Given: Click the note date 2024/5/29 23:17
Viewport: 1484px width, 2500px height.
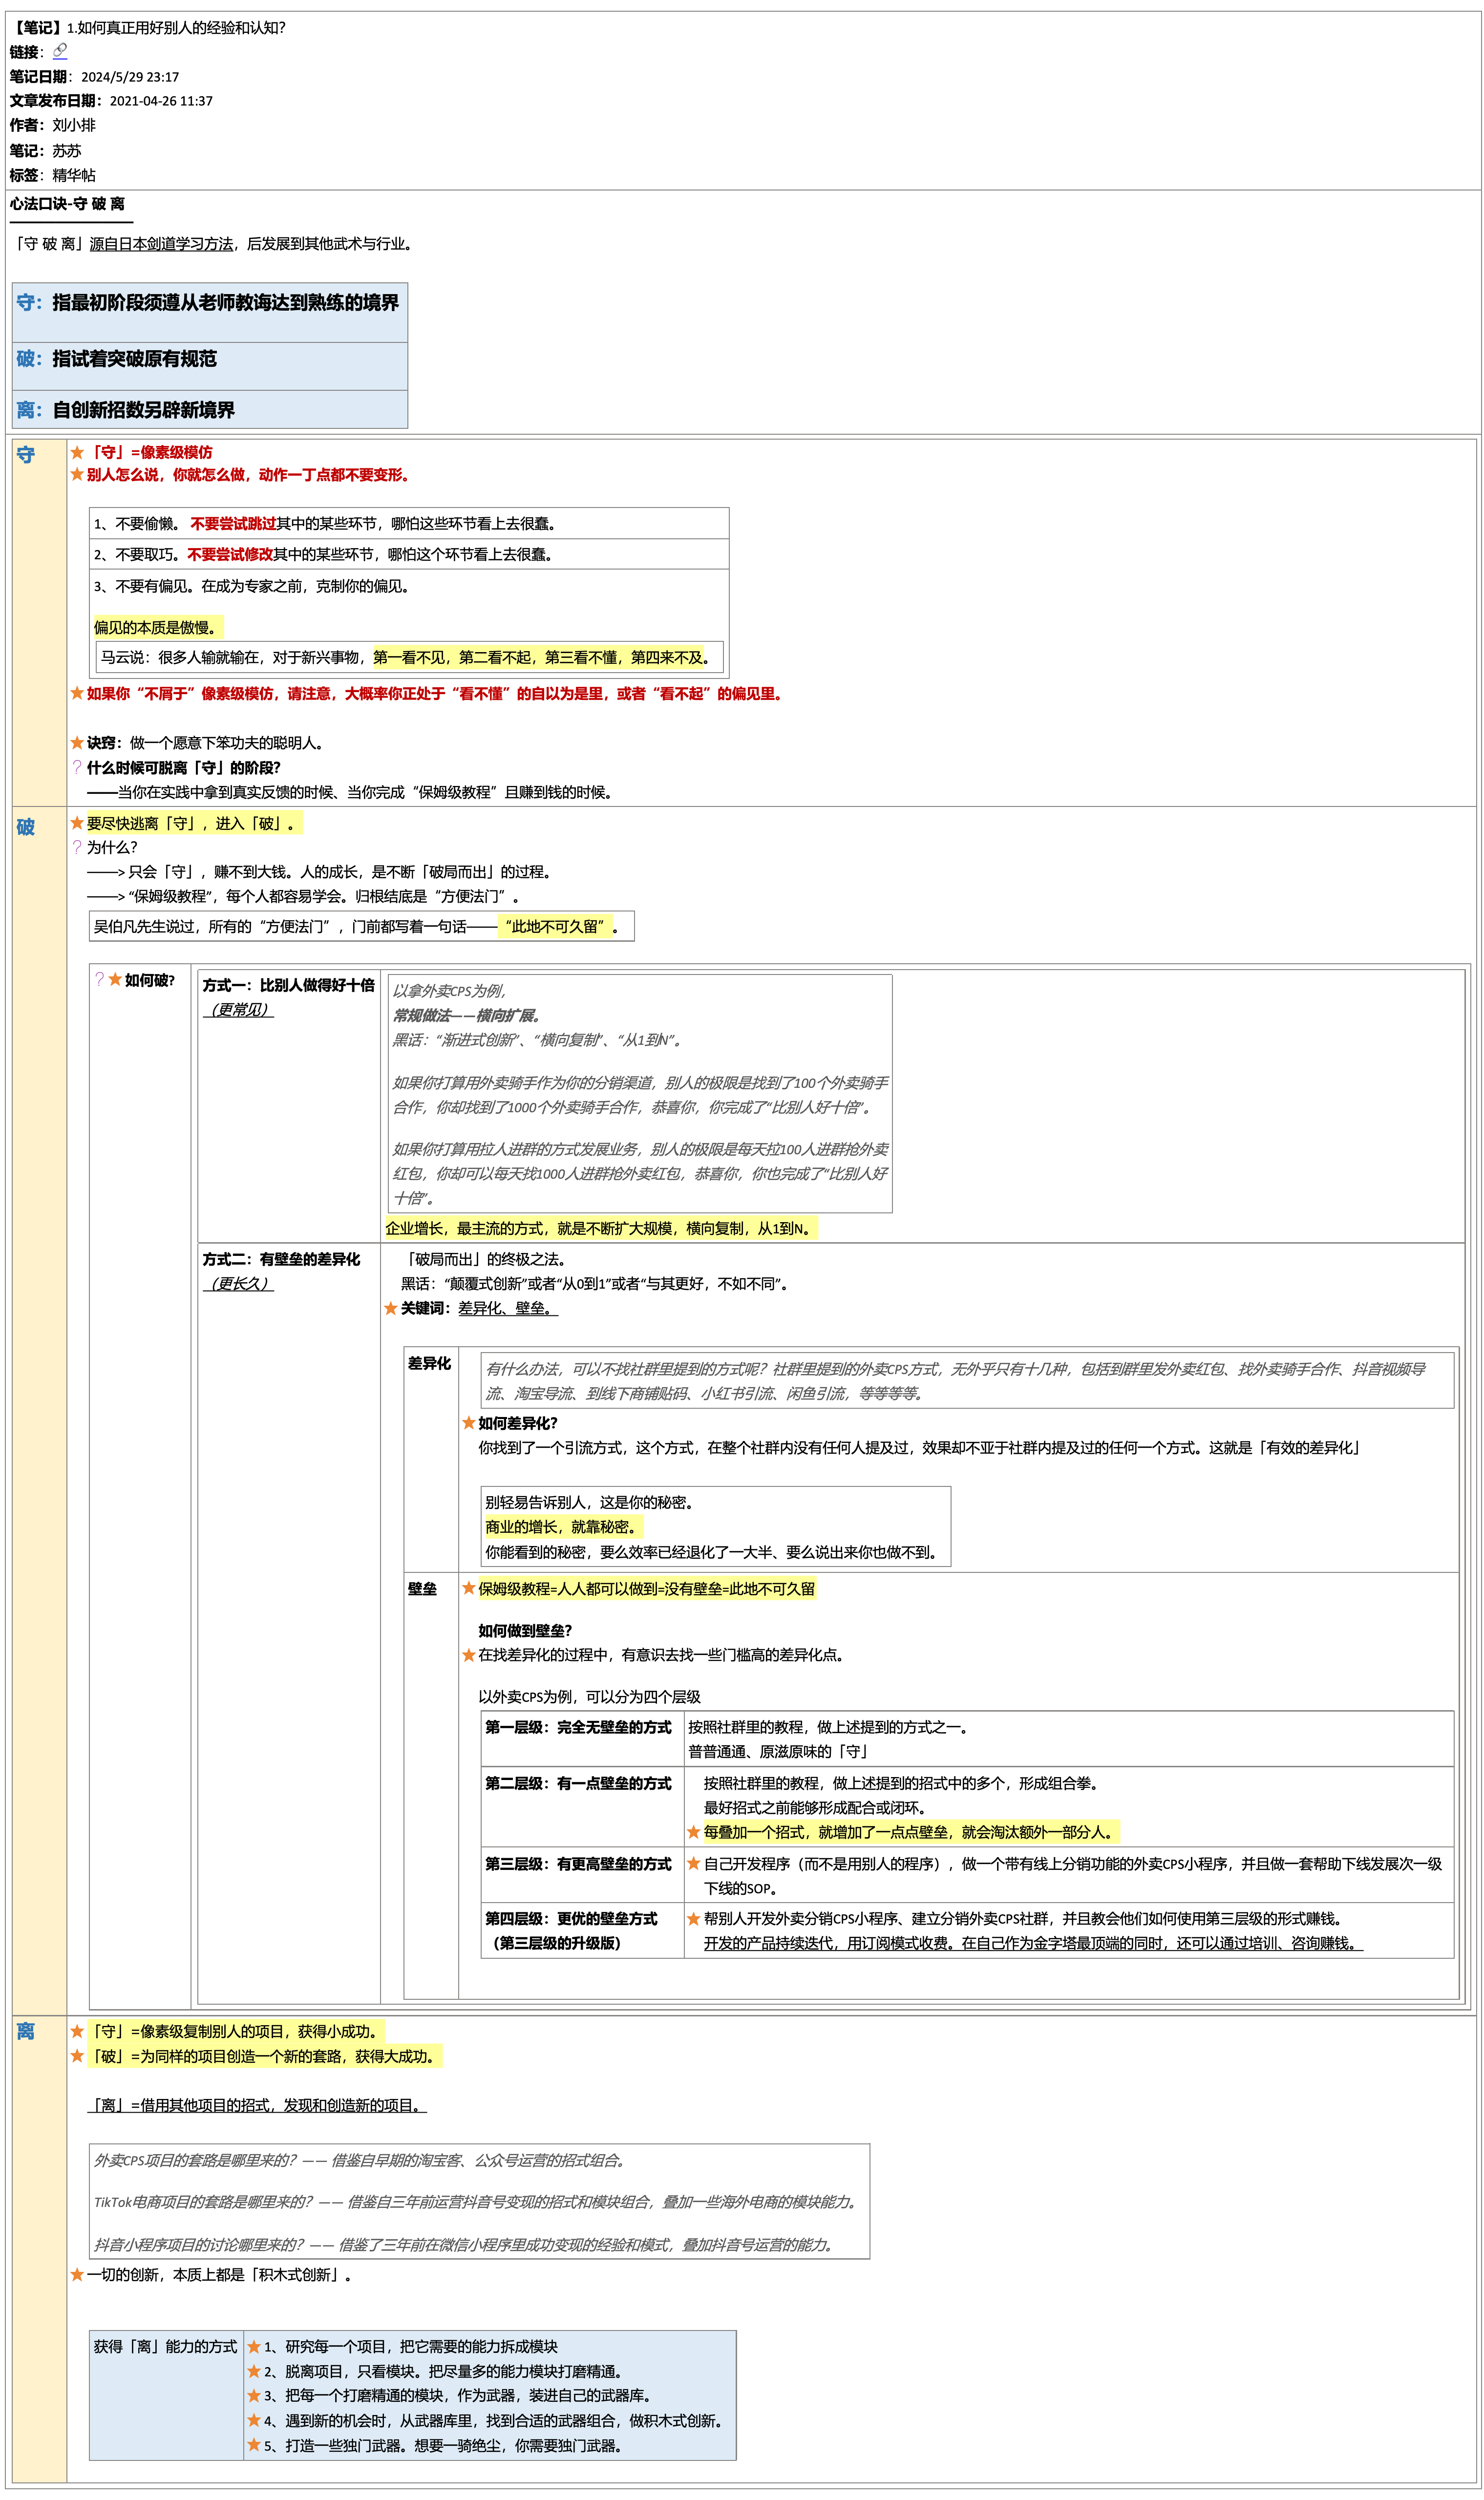Looking at the screenshot, I should [x=130, y=76].
